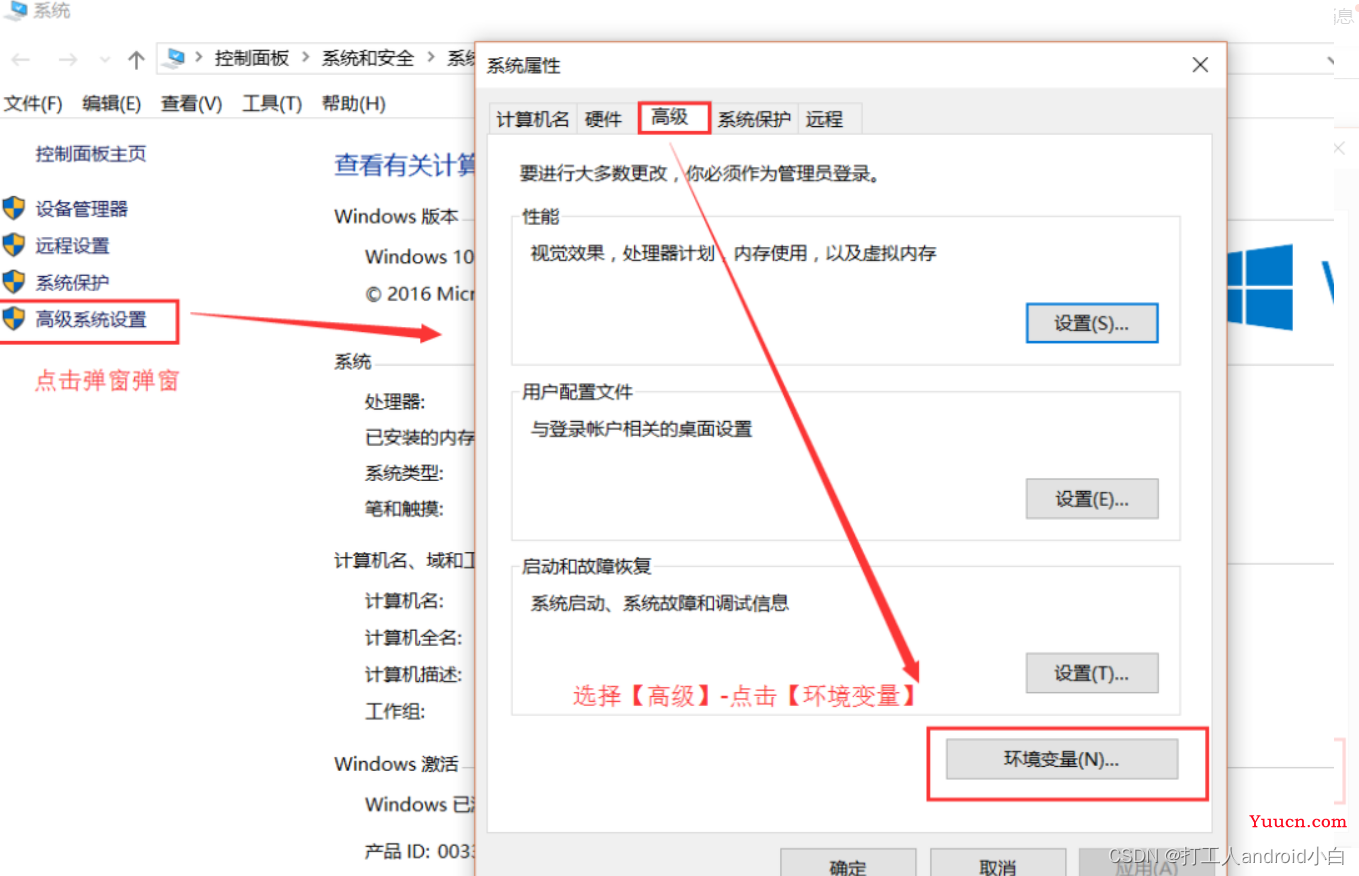Click the 确定 button
1359x876 pixels.
pyautogui.click(x=848, y=864)
